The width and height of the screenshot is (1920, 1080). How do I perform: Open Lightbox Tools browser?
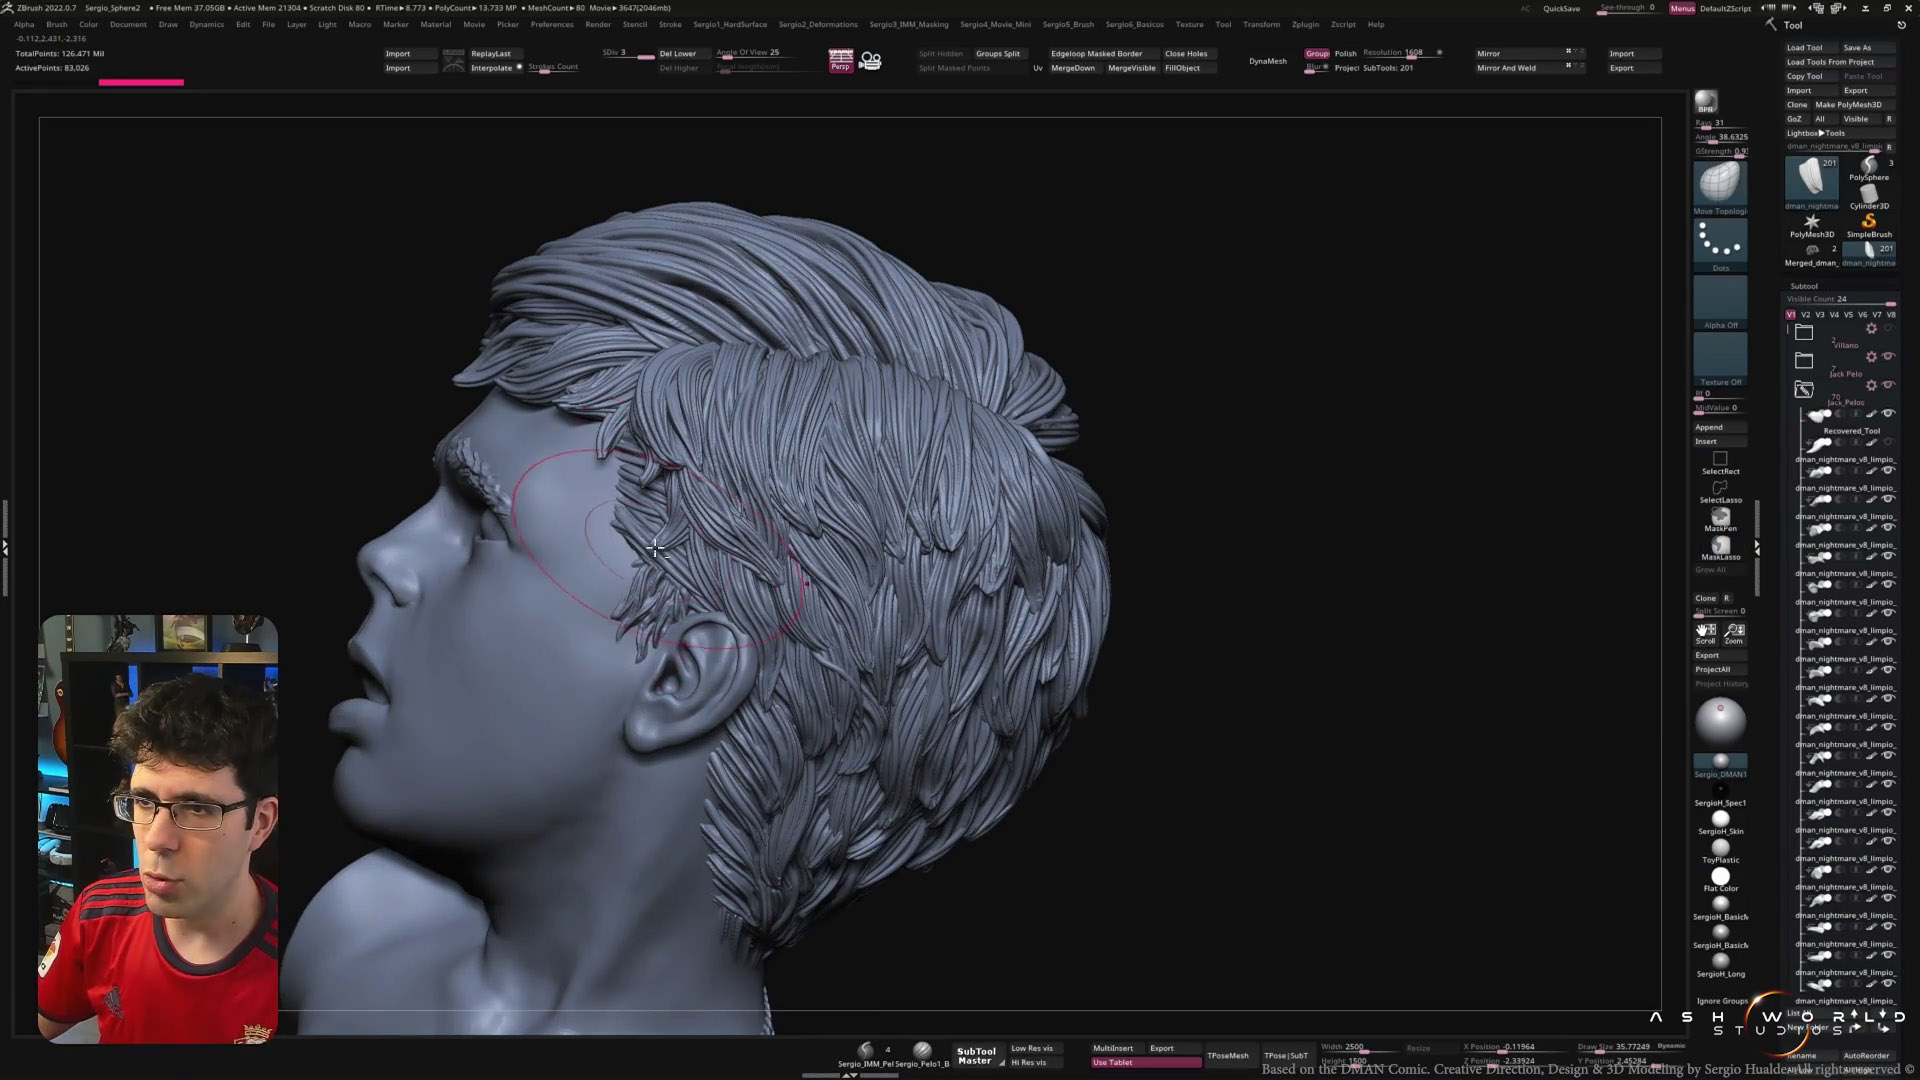(x=1816, y=133)
